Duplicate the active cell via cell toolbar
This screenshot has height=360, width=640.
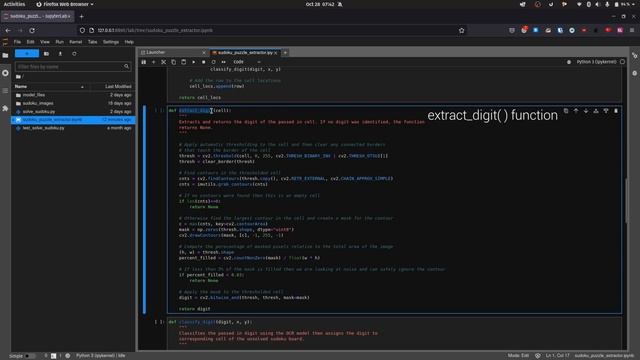click(566, 111)
